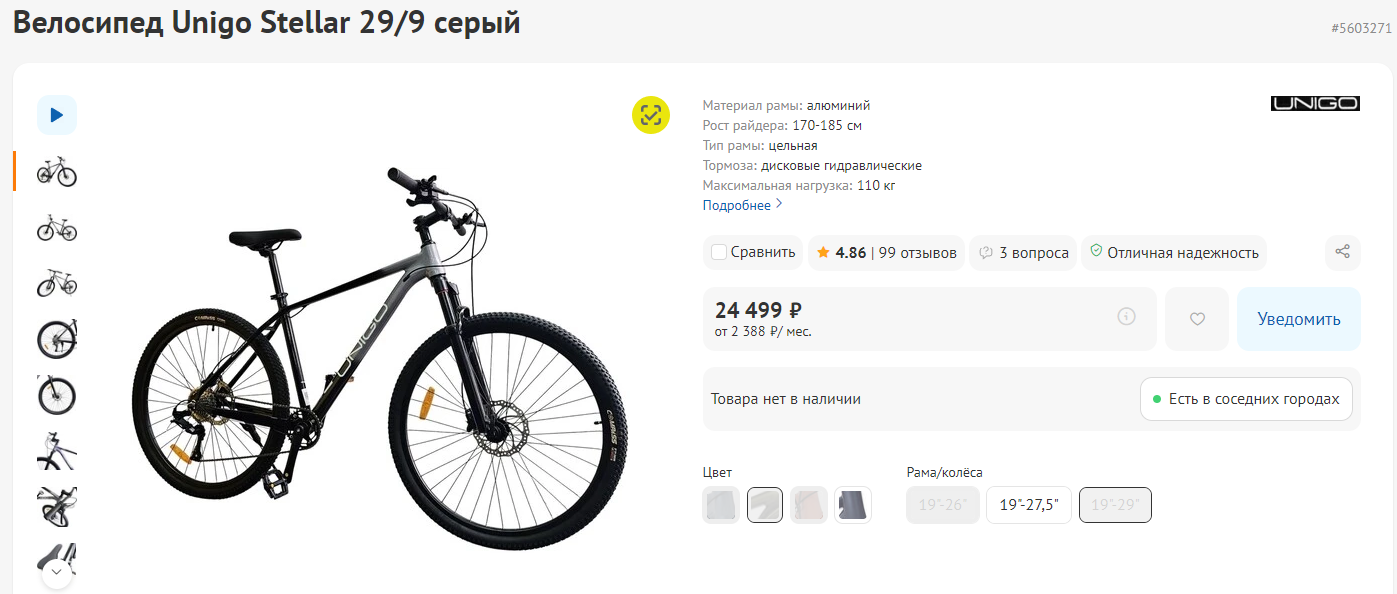1397x594 pixels.
Task: Open the 3 вопроса questions section
Action: [x=1023, y=253]
